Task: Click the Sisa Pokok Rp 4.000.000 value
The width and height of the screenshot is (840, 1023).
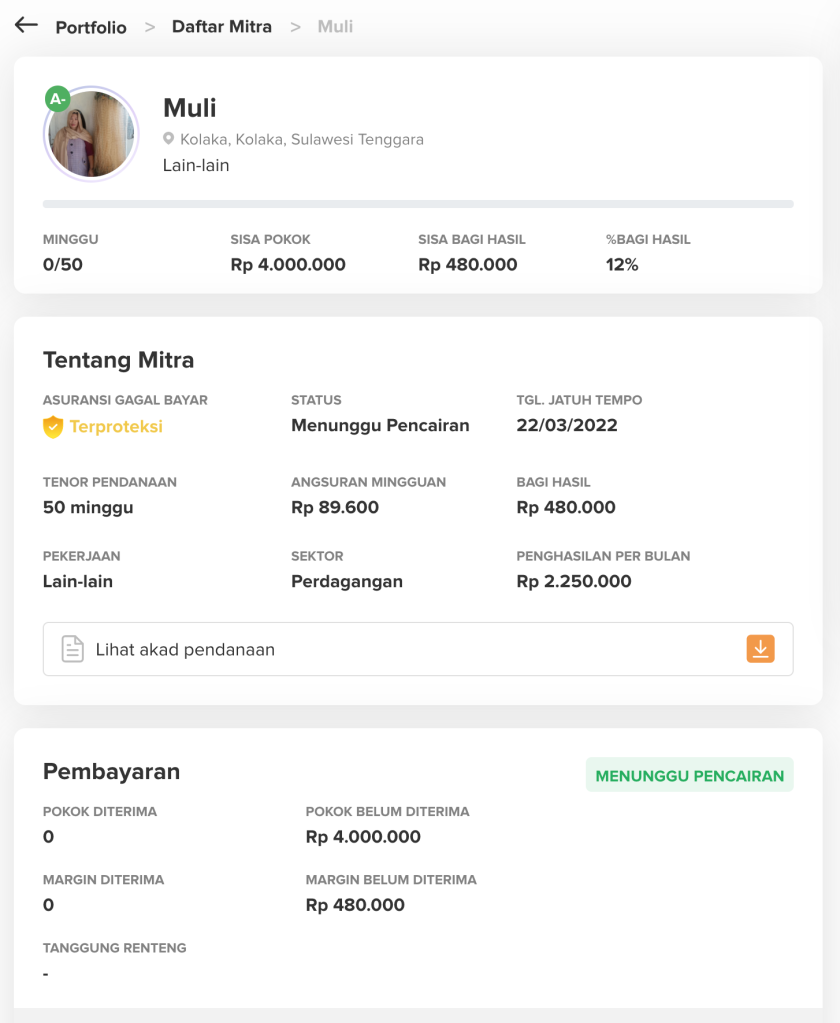Action: 288,265
